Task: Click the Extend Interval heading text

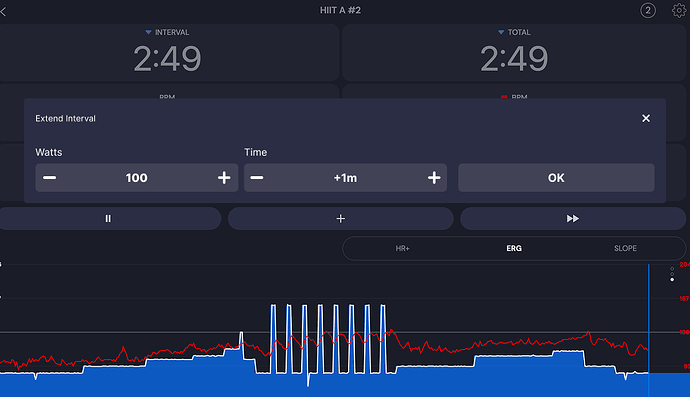Action: pyautogui.click(x=65, y=118)
